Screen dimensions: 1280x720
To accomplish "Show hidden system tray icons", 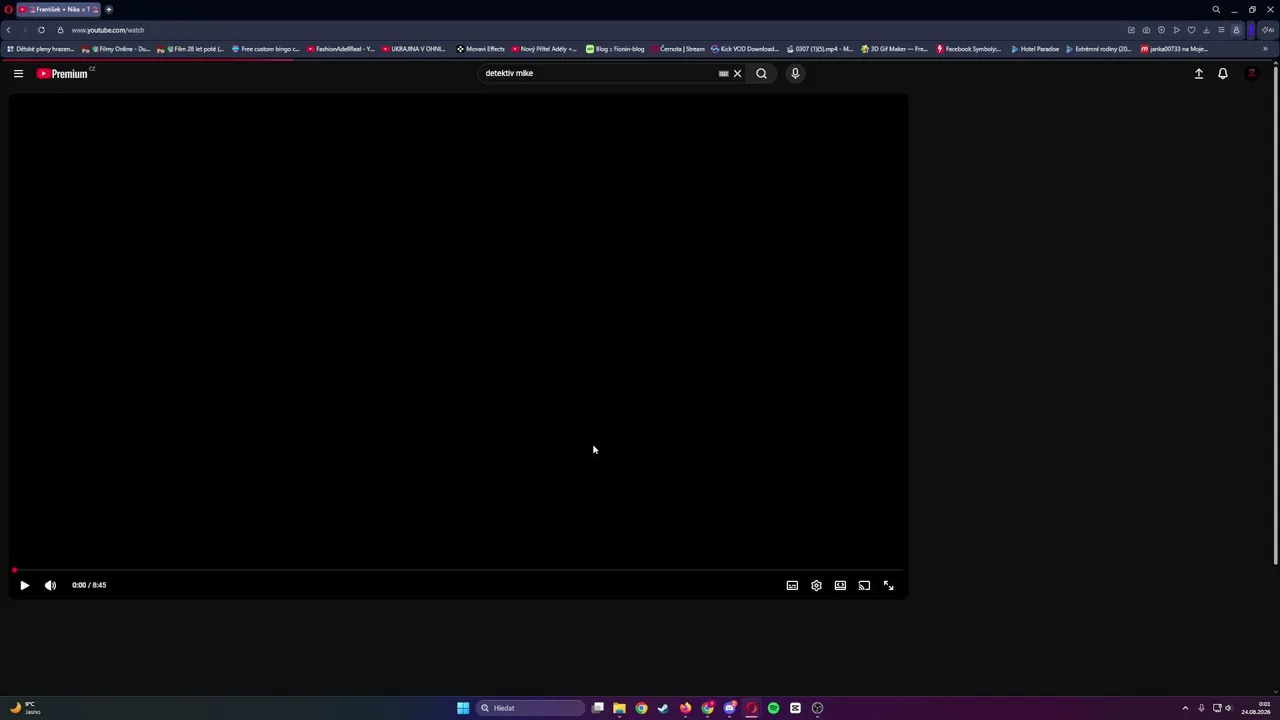I will pos(1185,708).
